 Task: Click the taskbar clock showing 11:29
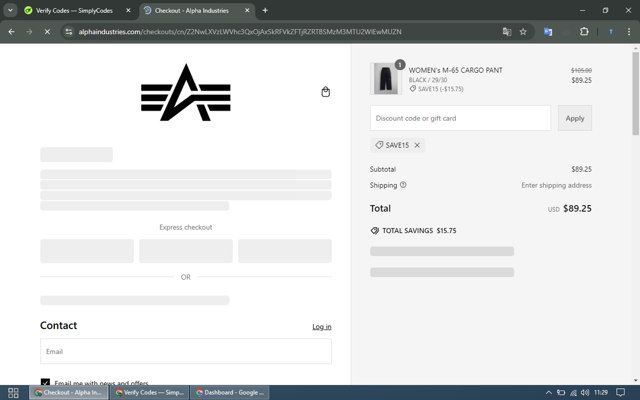point(601,393)
